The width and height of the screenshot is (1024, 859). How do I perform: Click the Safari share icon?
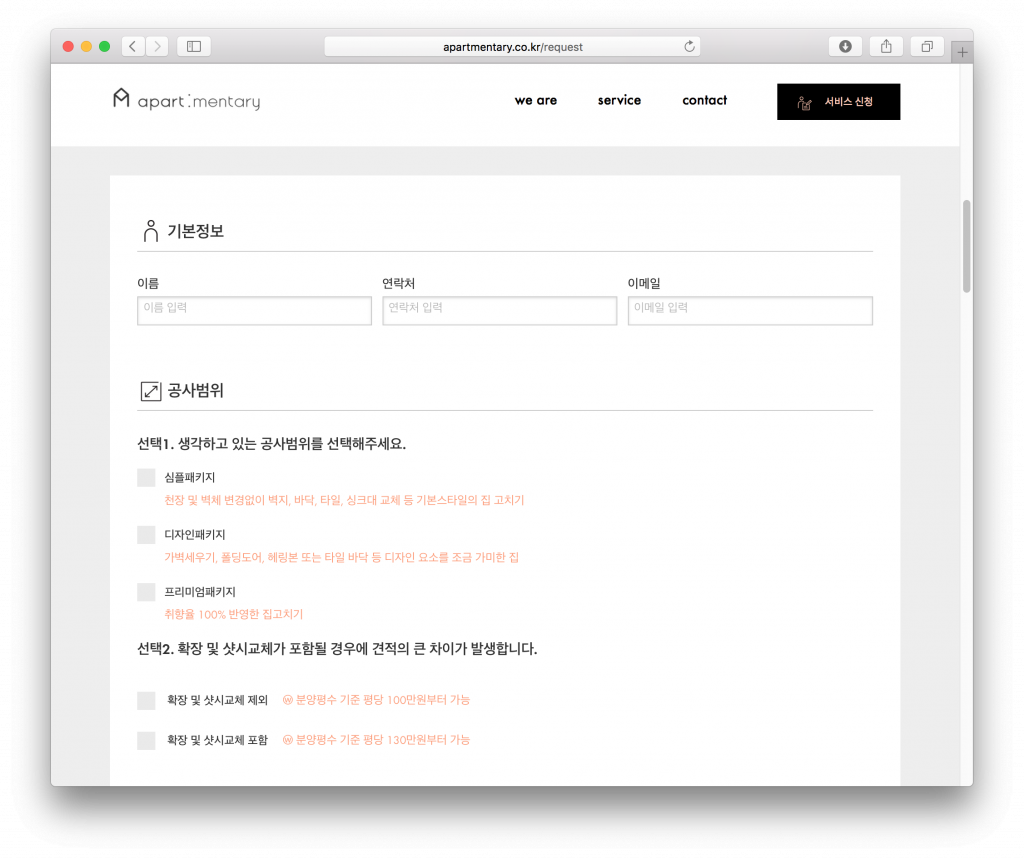pos(886,46)
